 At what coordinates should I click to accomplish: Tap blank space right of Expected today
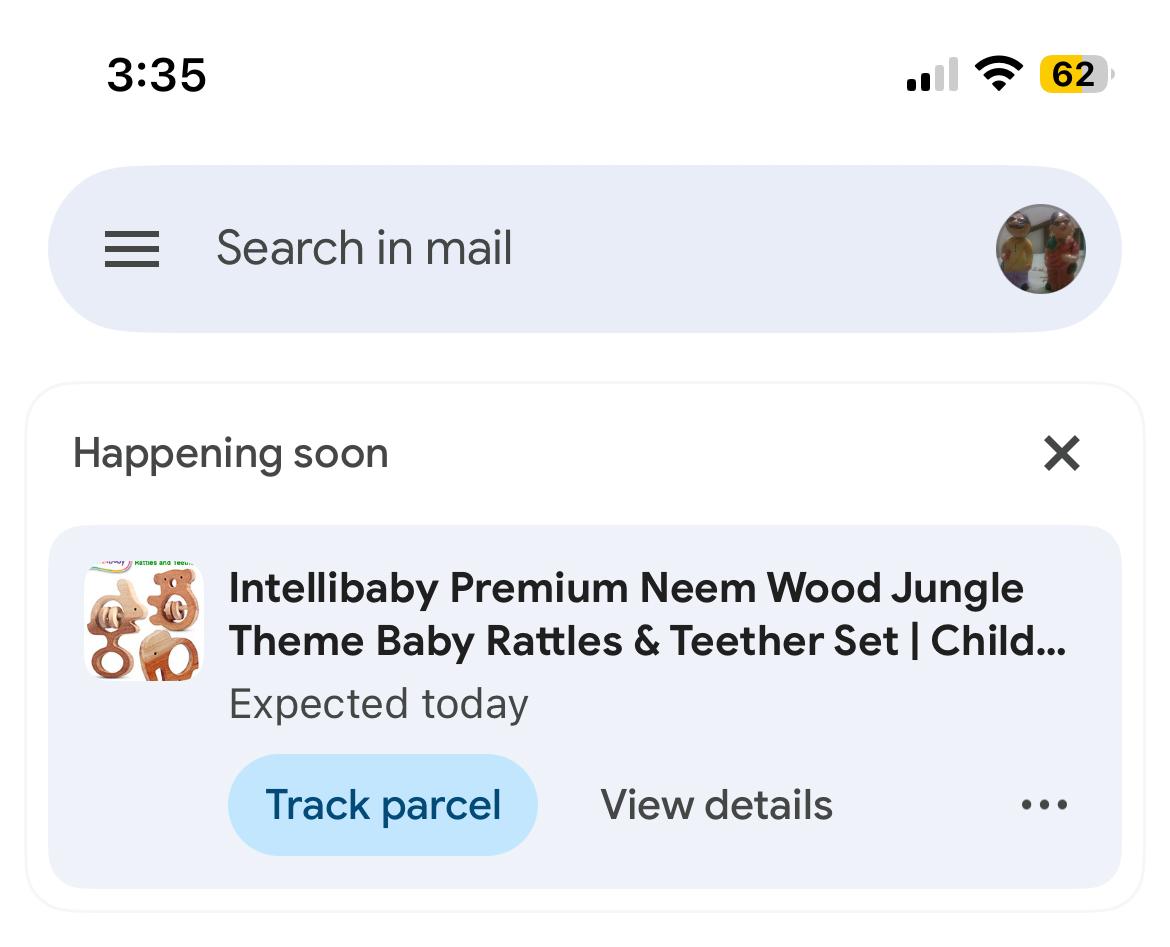[800, 704]
